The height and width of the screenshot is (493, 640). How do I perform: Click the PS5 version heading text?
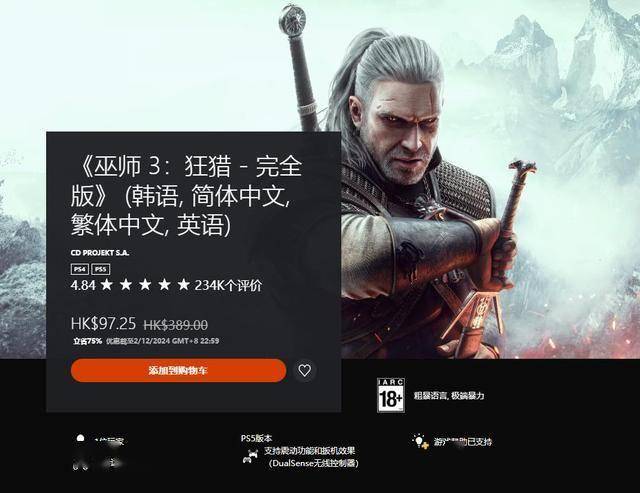256,438
